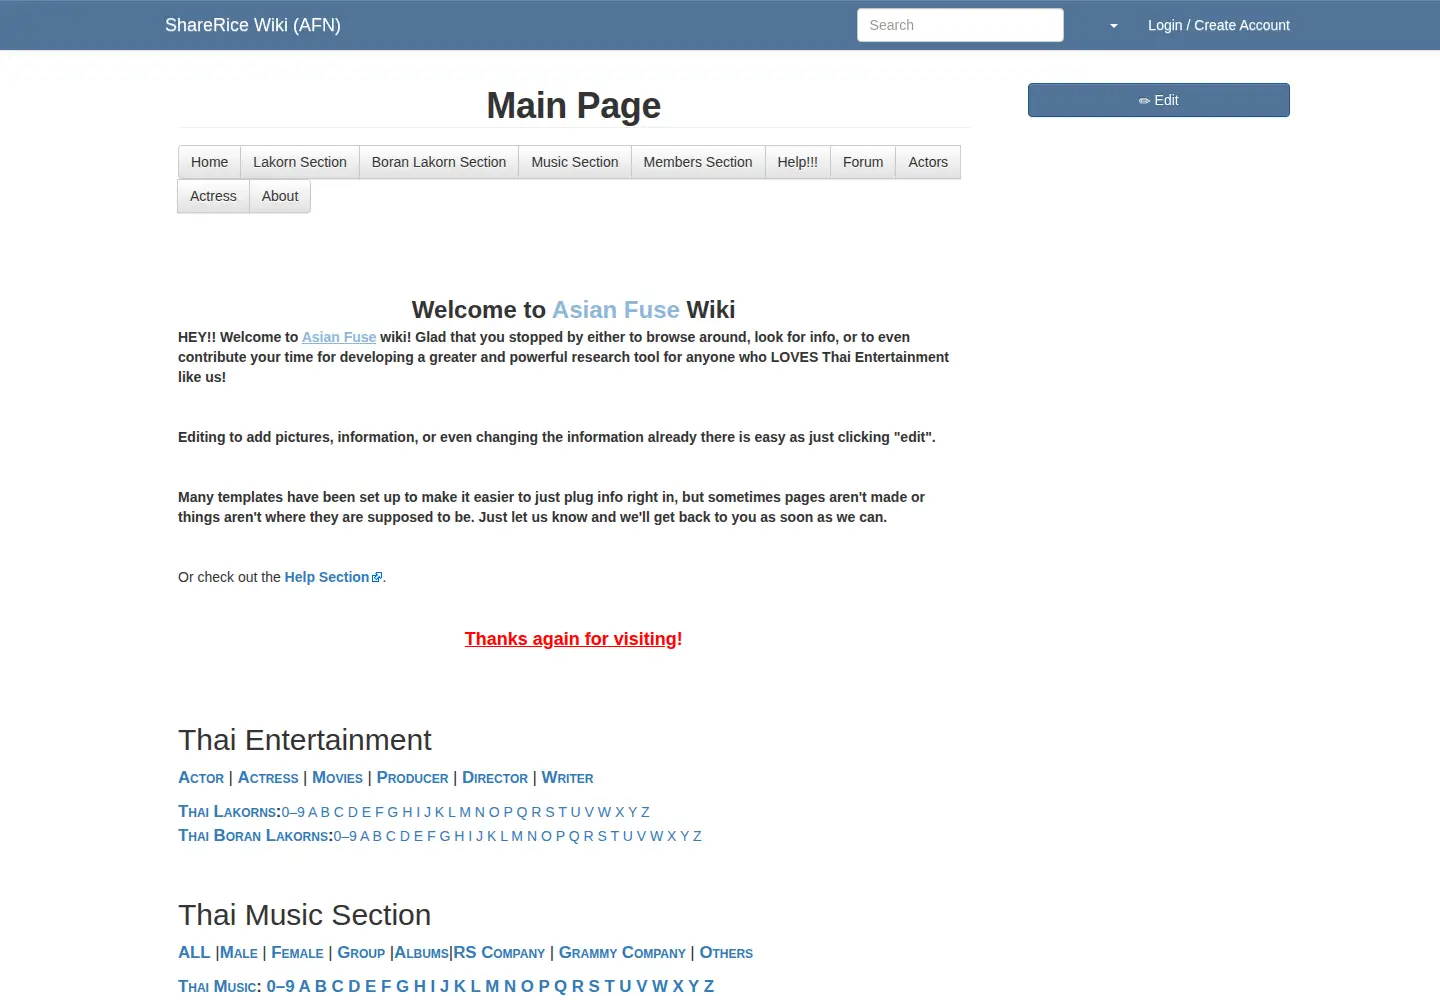This screenshot has height=1000, width=1440.
Task: Select the Home tab
Action: (209, 162)
